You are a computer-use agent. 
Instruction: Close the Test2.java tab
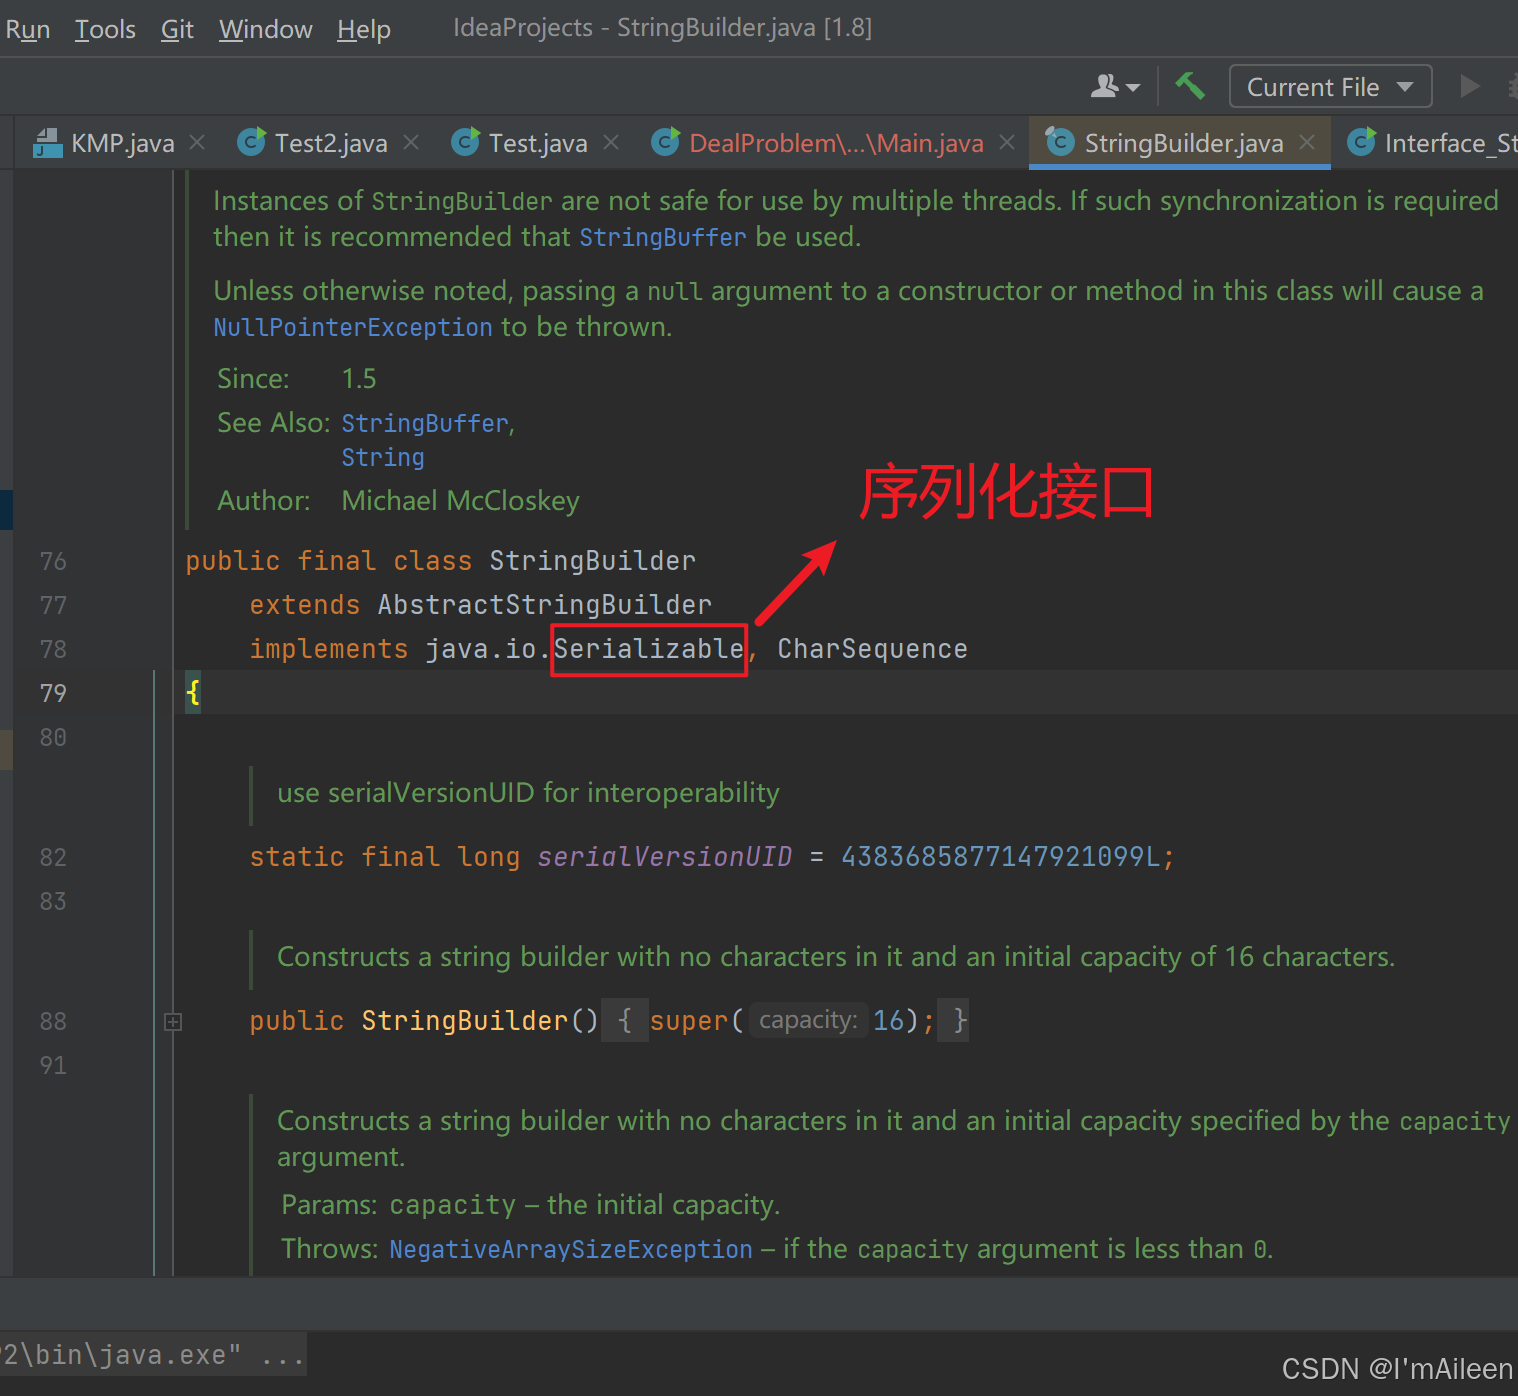point(411,142)
